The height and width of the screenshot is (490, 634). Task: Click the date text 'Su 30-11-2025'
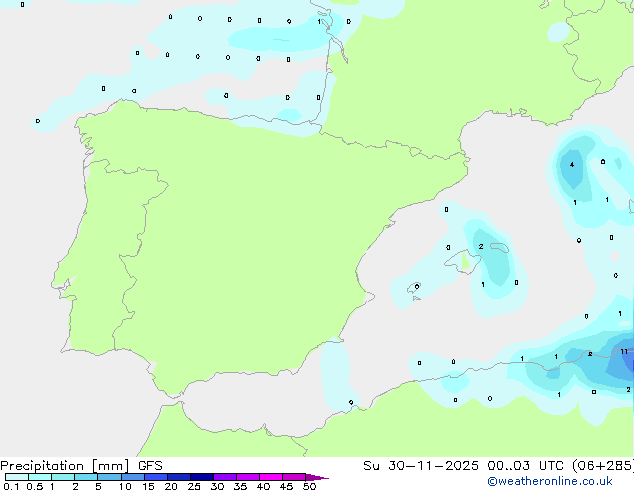point(421,466)
